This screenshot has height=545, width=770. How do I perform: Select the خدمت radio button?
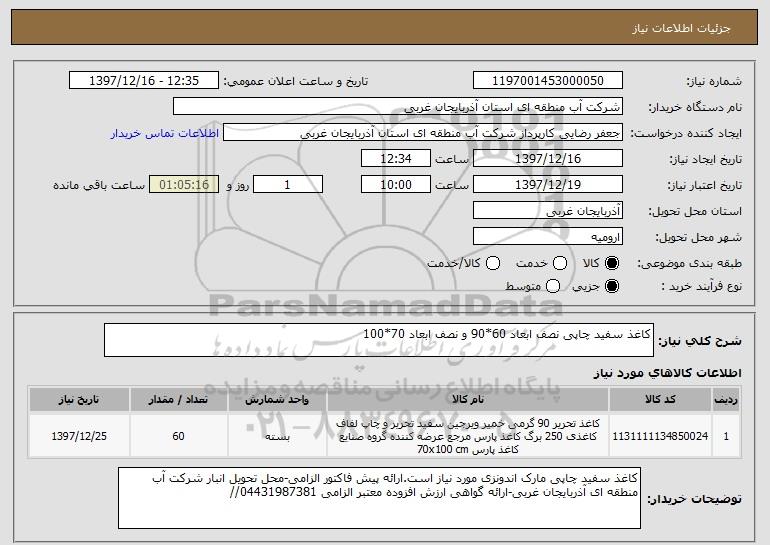pos(560,264)
